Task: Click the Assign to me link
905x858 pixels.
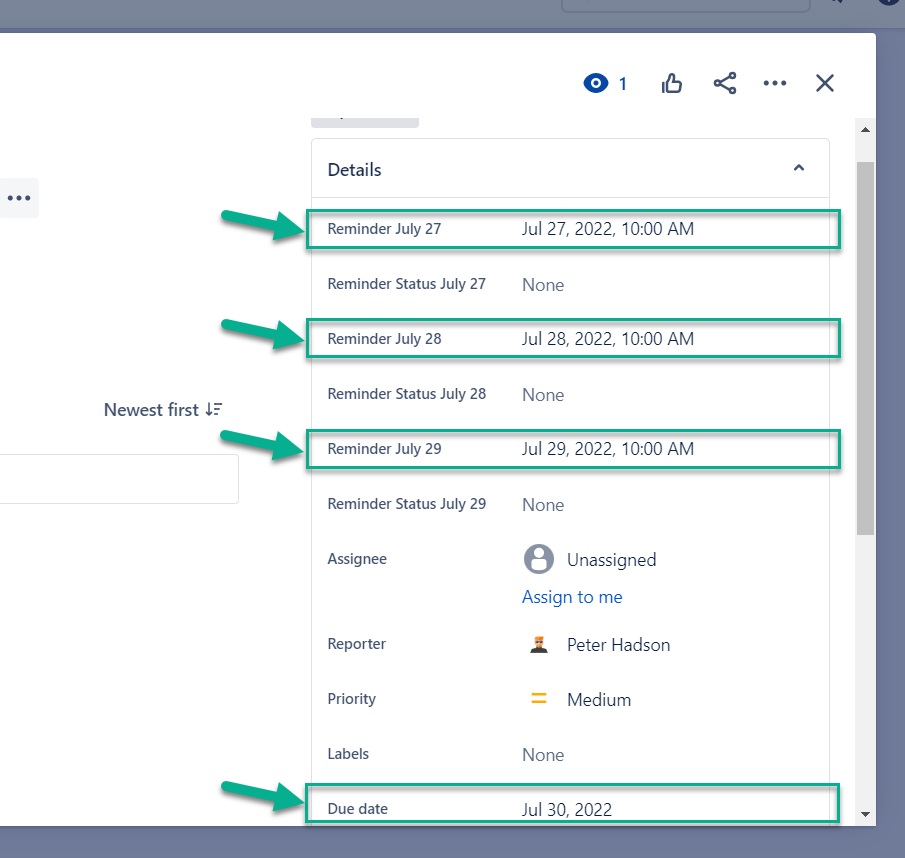Action: tap(572, 597)
